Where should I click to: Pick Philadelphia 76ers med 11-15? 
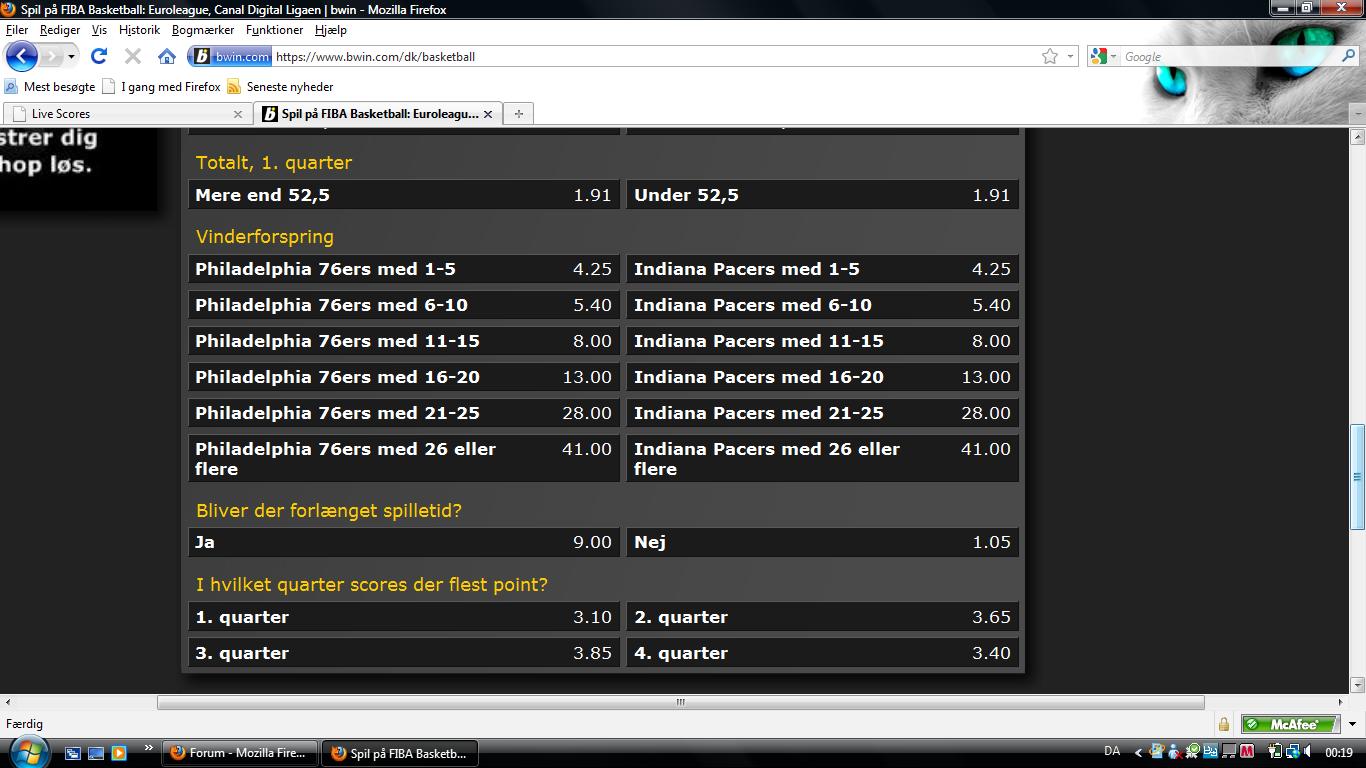404,341
